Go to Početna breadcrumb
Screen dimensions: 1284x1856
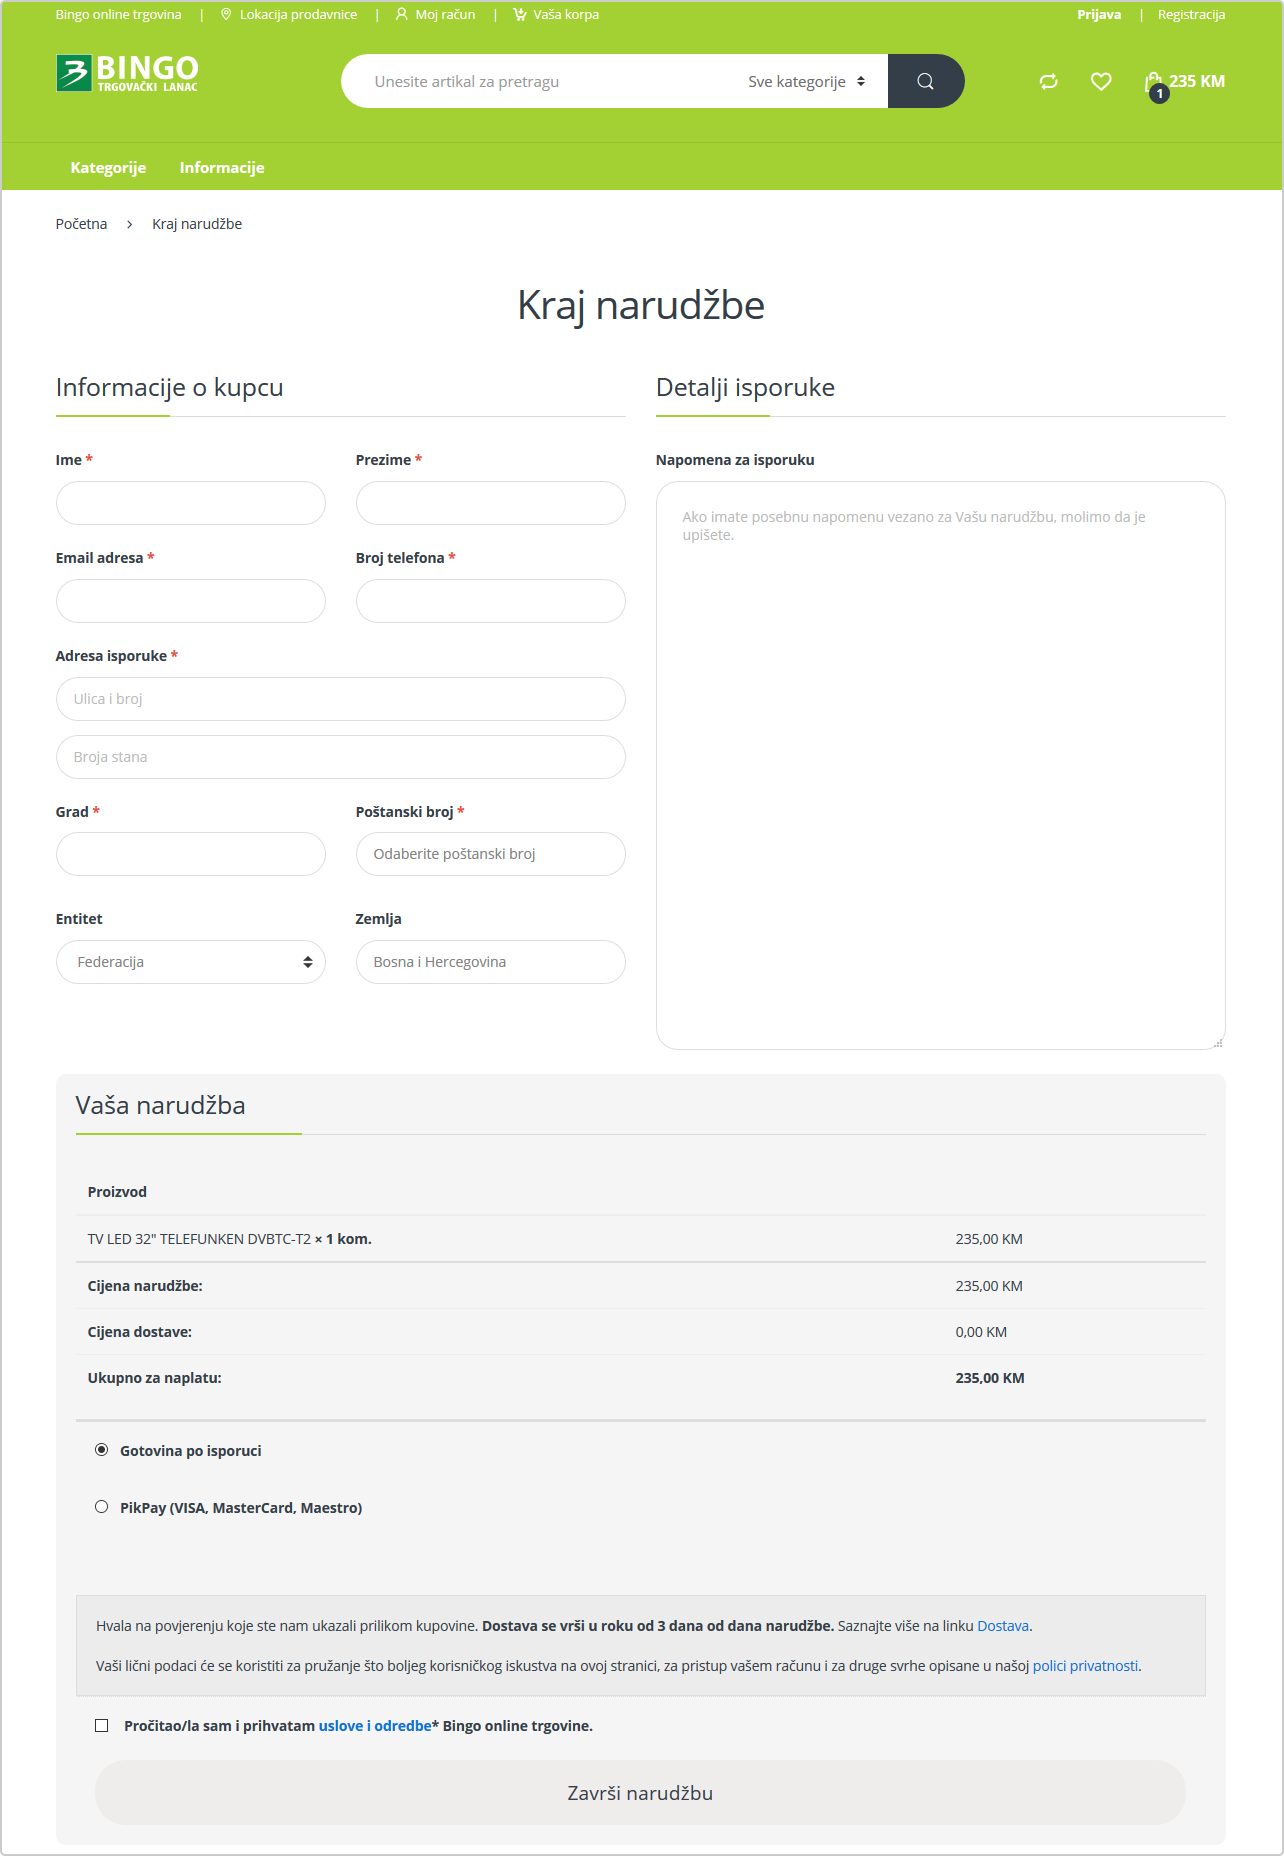pos(81,224)
